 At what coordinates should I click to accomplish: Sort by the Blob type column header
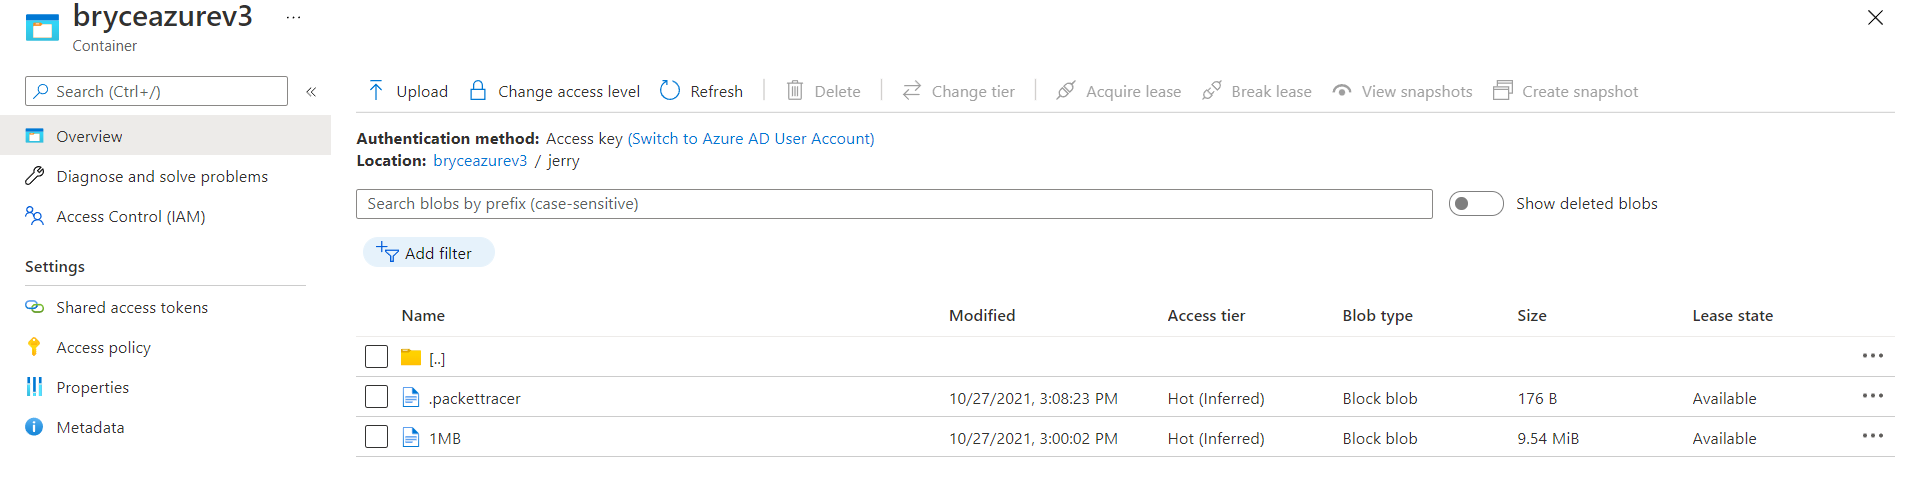click(x=1377, y=315)
